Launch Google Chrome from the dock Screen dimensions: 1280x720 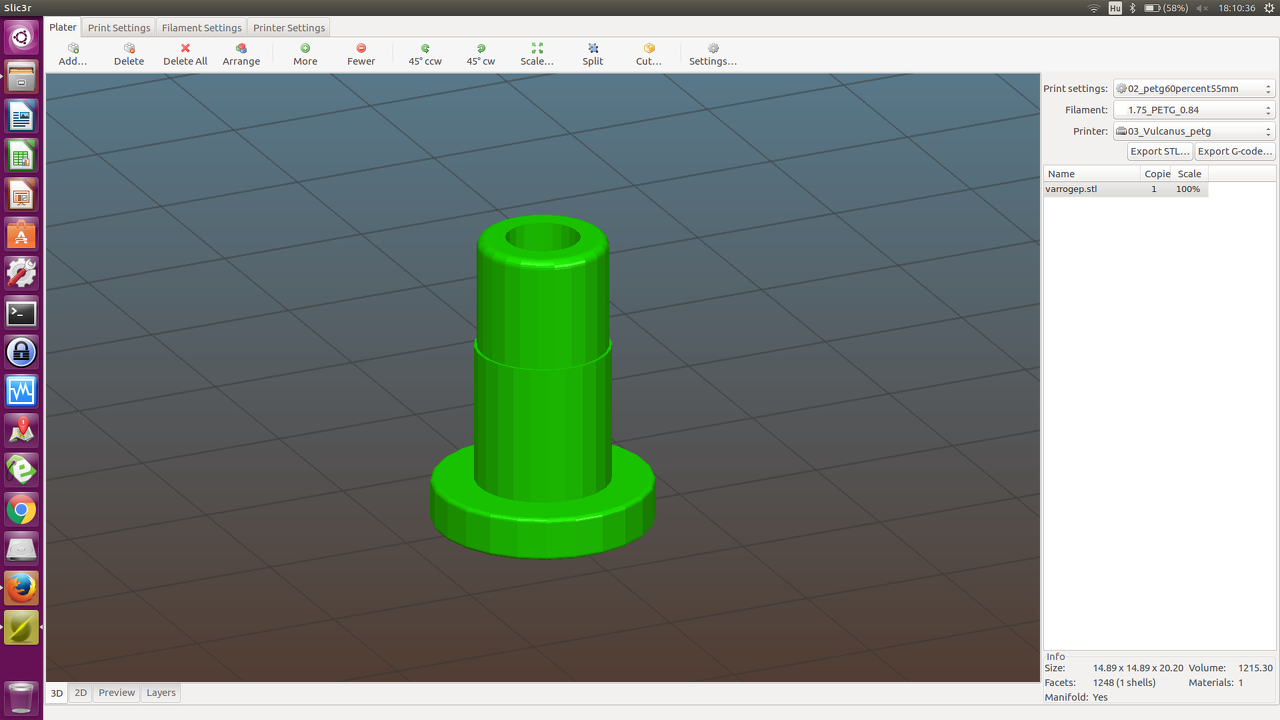click(21, 510)
